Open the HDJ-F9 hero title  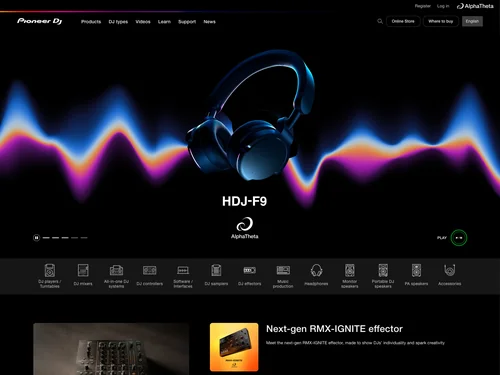[x=245, y=201]
